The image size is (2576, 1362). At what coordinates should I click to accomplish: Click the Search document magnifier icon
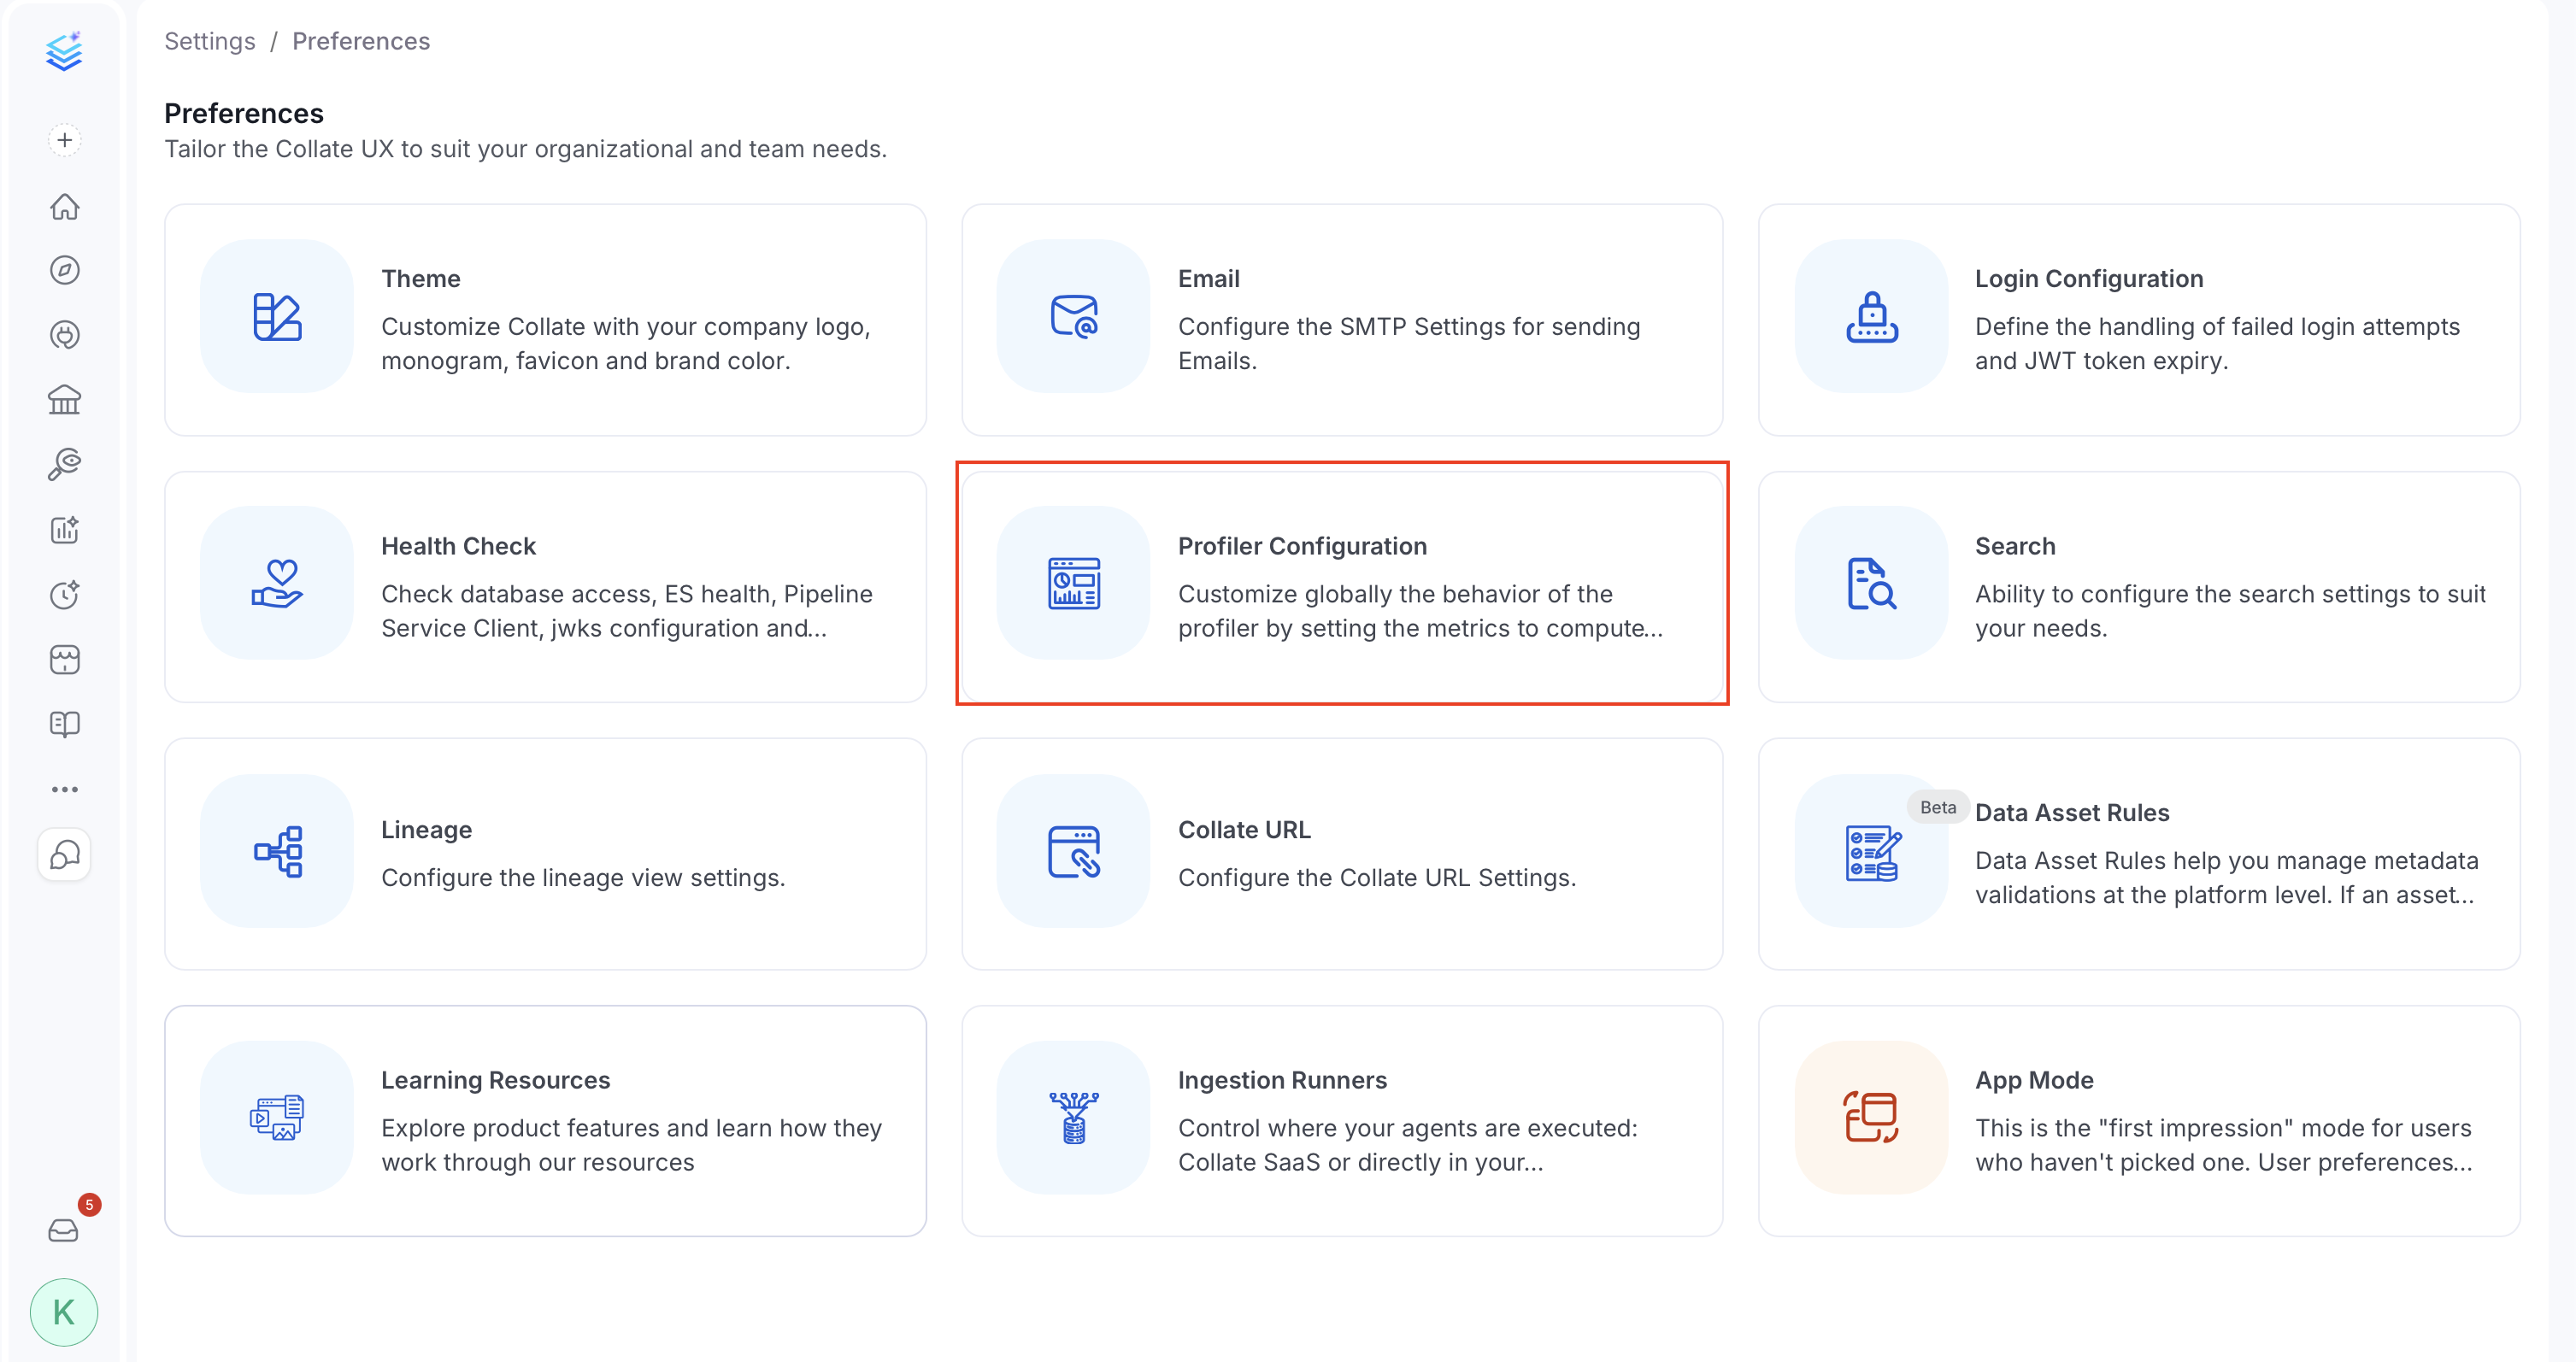(x=1871, y=583)
